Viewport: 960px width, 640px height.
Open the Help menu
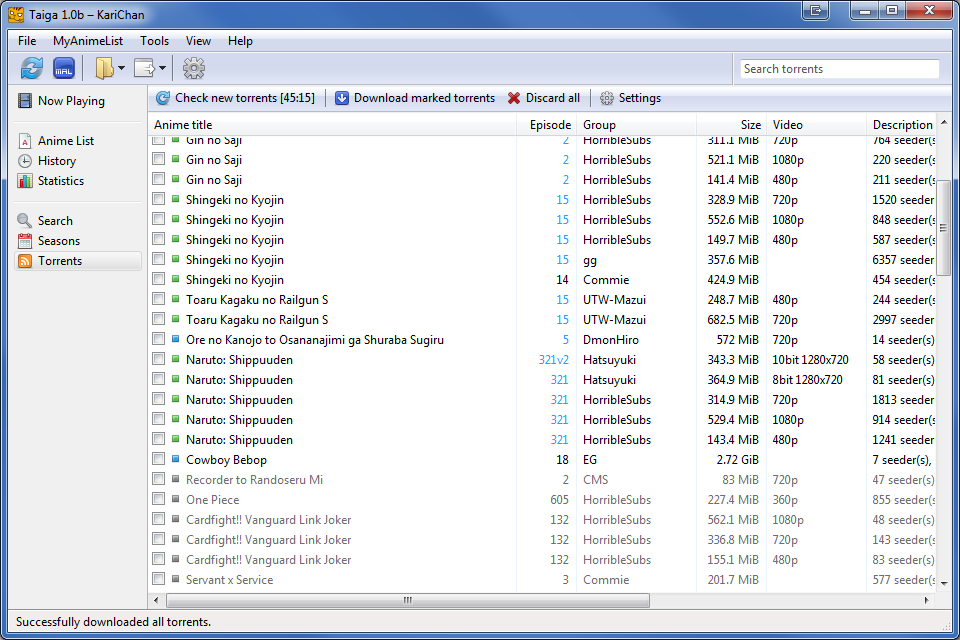pos(240,41)
